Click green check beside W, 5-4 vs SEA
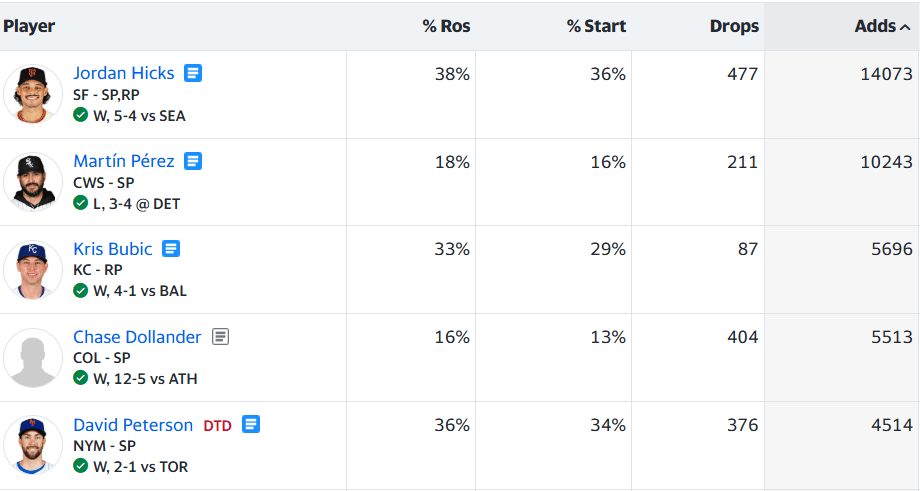 (x=80, y=115)
